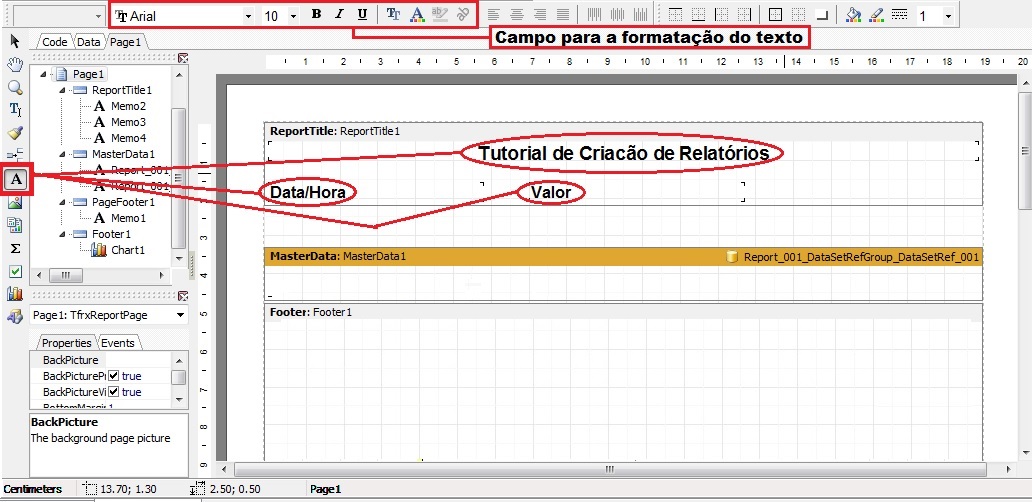Switch to the Code tab
Image resolution: width=1032 pixels, height=502 pixels.
click(55, 42)
